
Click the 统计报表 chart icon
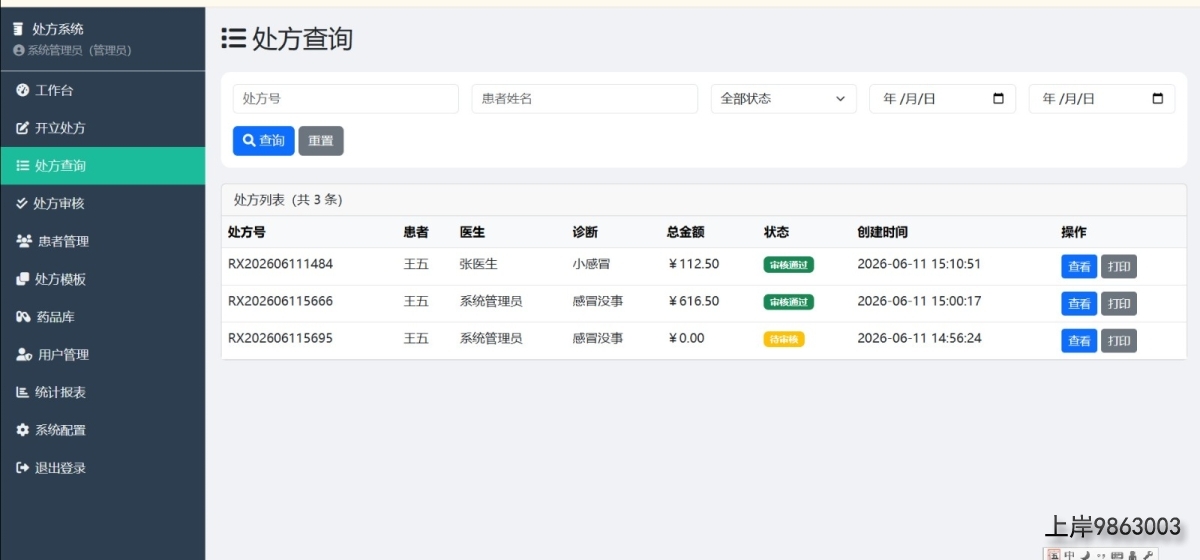[x=23, y=392]
